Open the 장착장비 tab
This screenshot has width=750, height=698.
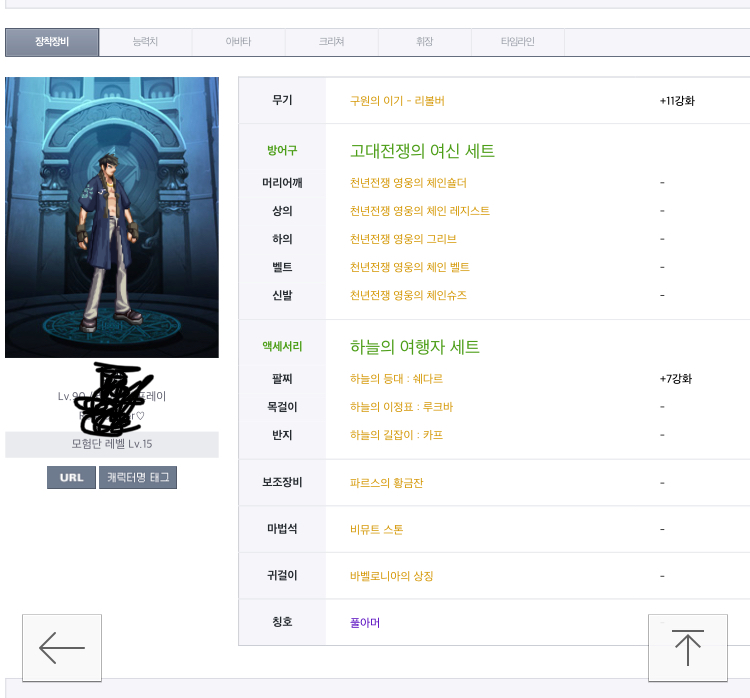click(x=52, y=42)
